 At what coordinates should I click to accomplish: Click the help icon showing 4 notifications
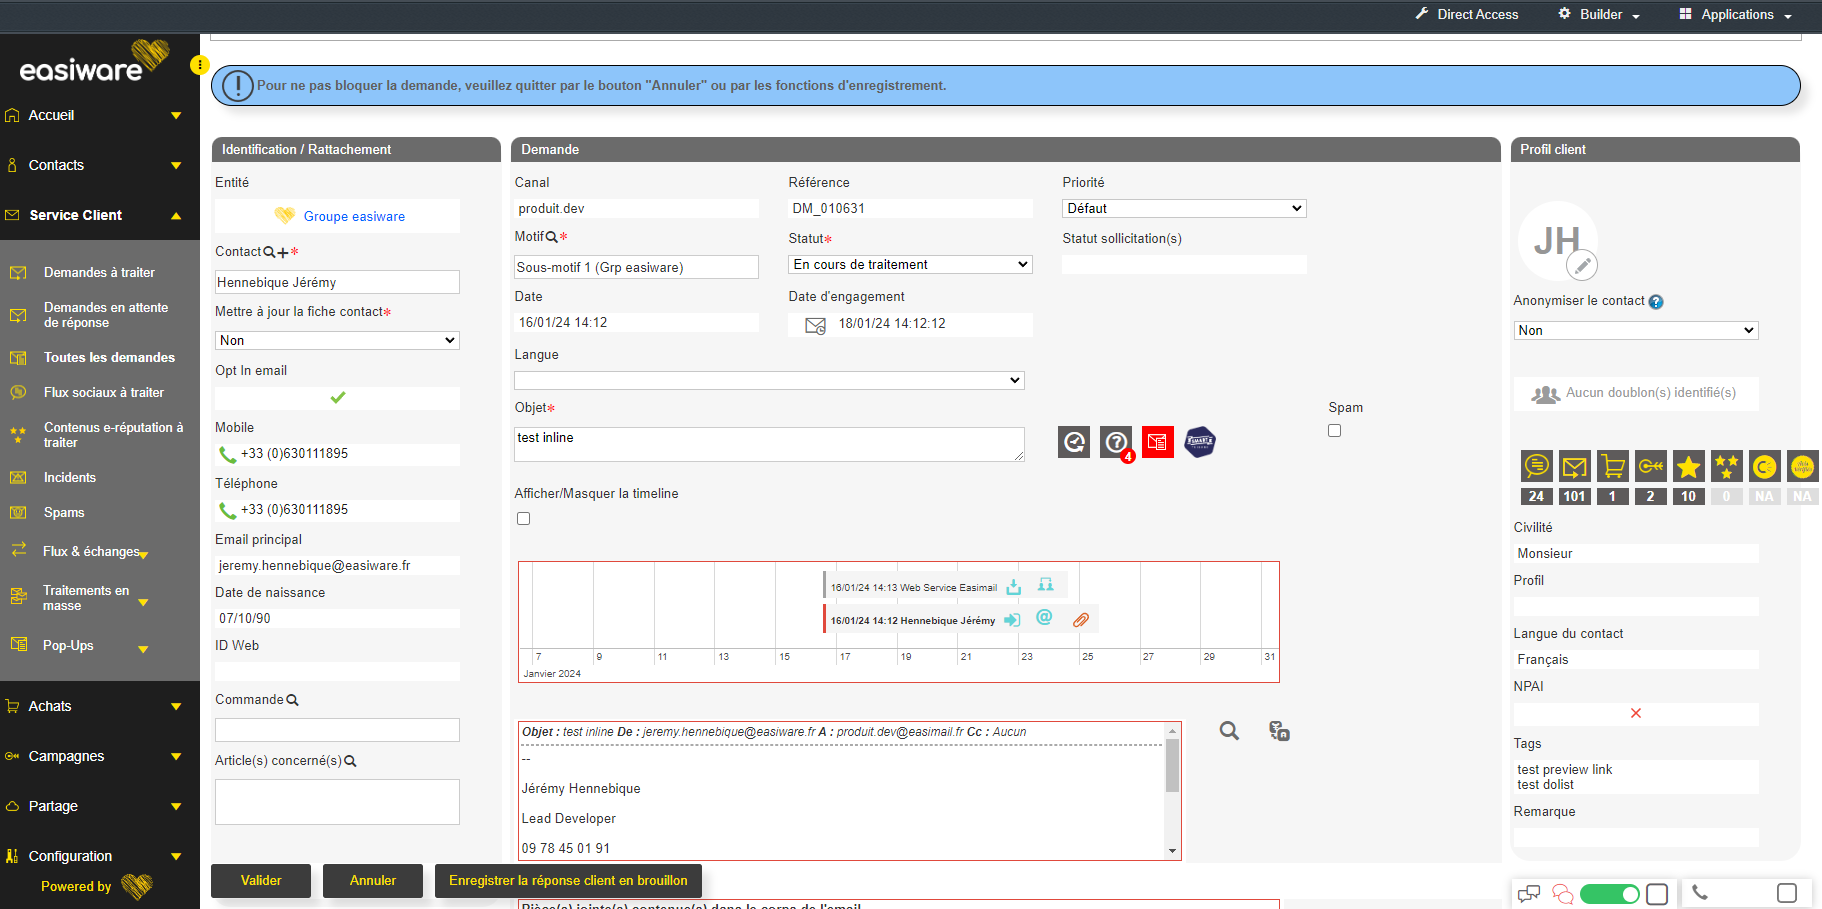click(x=1115, y=441)
